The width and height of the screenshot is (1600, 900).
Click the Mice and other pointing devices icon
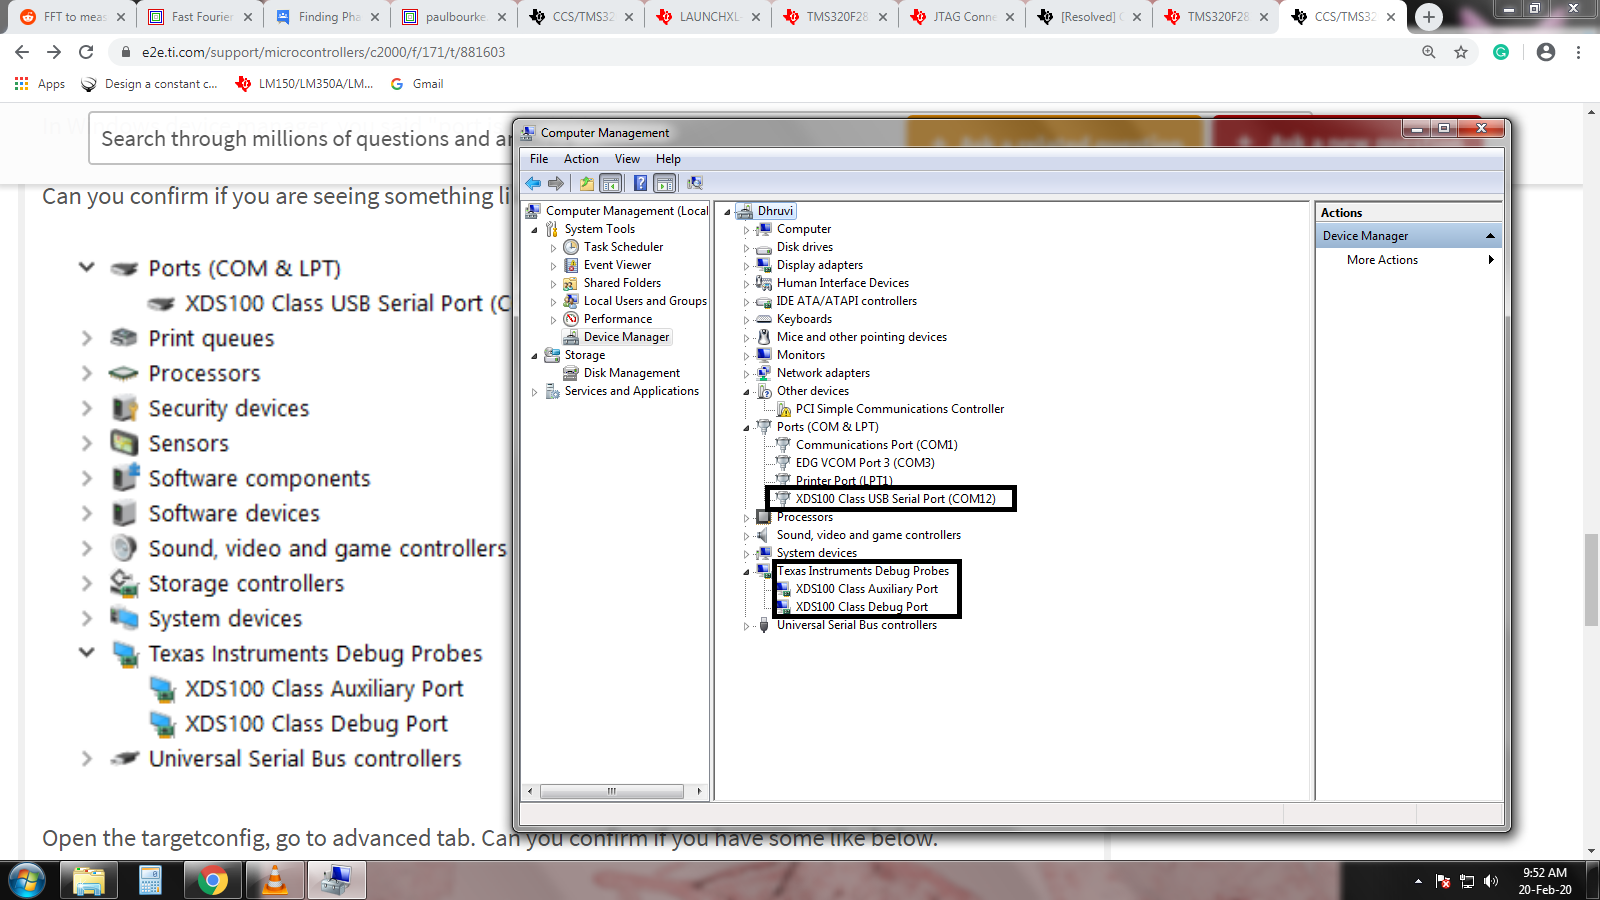pos(764,337)
